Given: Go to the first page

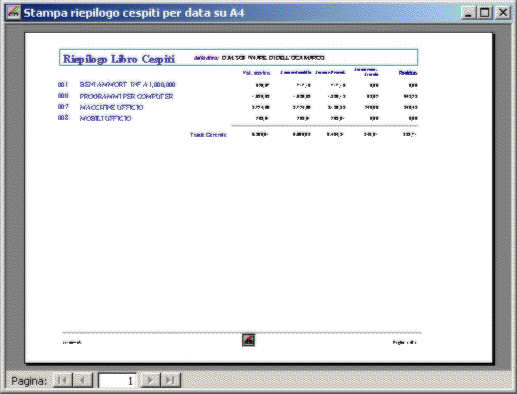Looking at the screenshot, I should [x=63, y=380].
